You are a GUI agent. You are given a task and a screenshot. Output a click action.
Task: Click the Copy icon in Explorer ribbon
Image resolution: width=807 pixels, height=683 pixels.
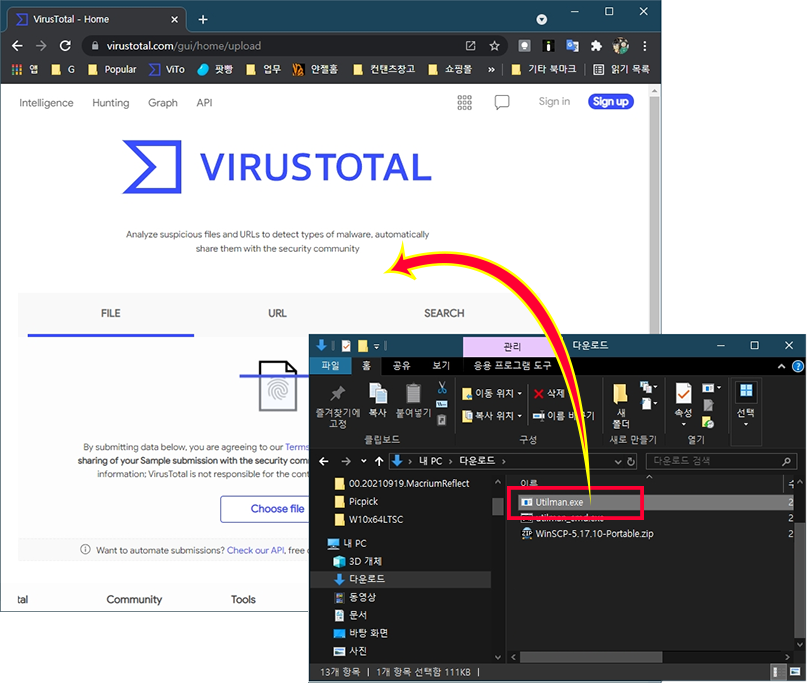click(378, 394)
